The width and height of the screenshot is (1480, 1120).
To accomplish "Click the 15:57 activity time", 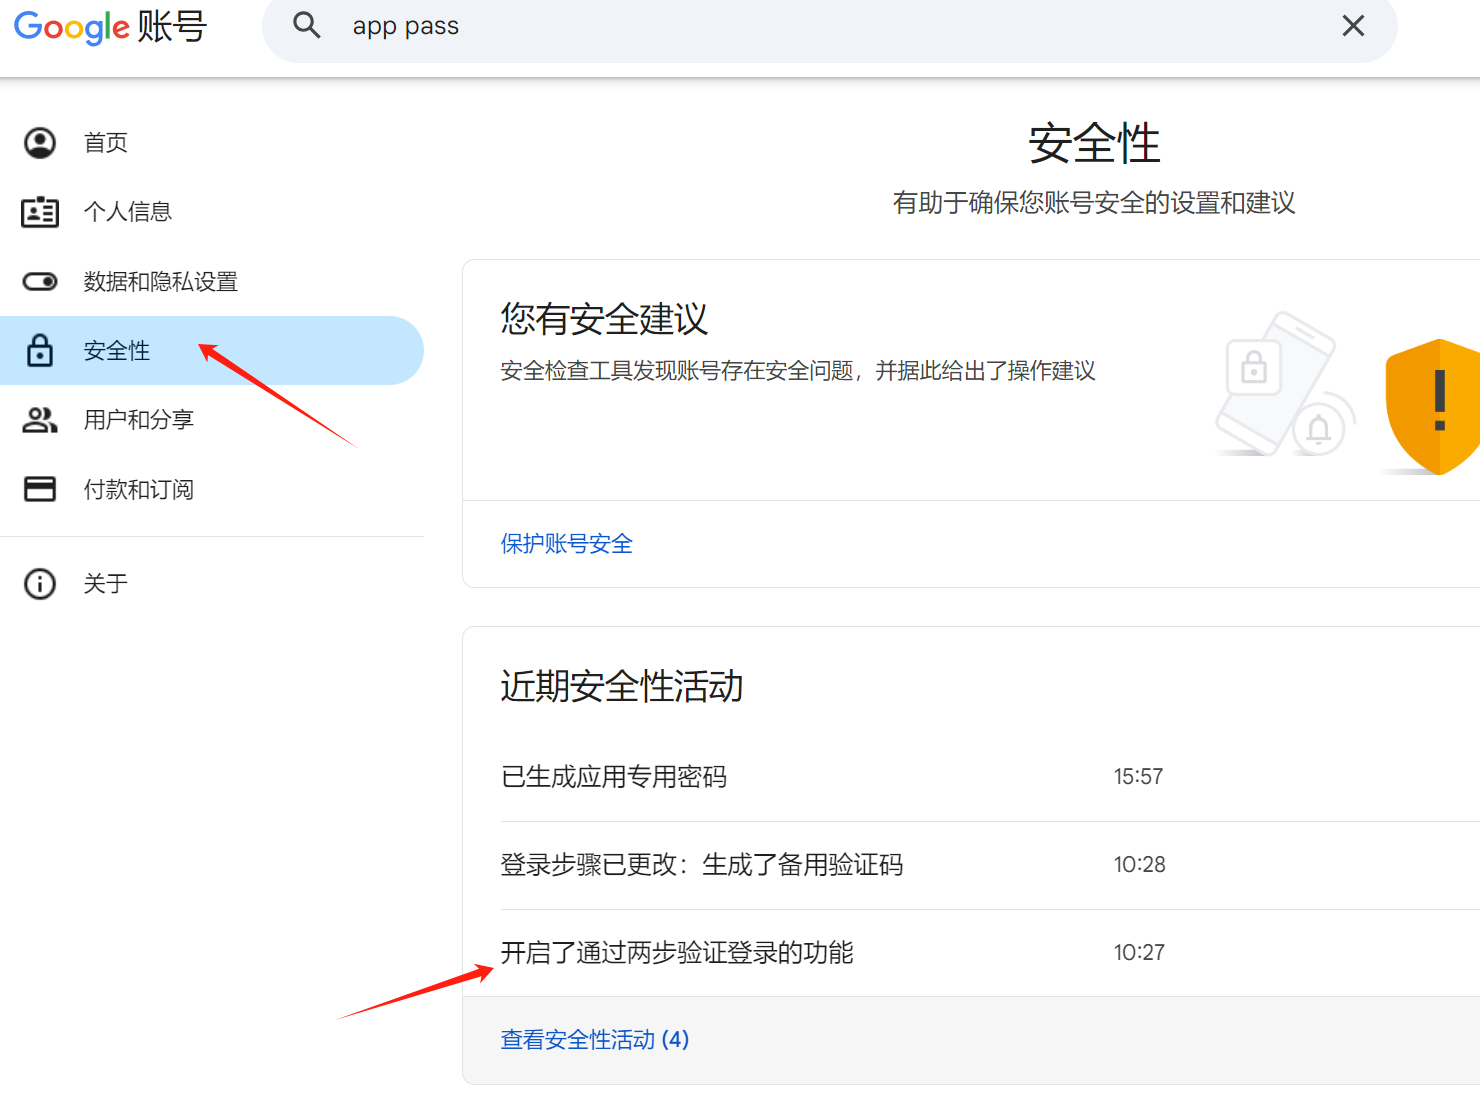I will point(1138,777).
